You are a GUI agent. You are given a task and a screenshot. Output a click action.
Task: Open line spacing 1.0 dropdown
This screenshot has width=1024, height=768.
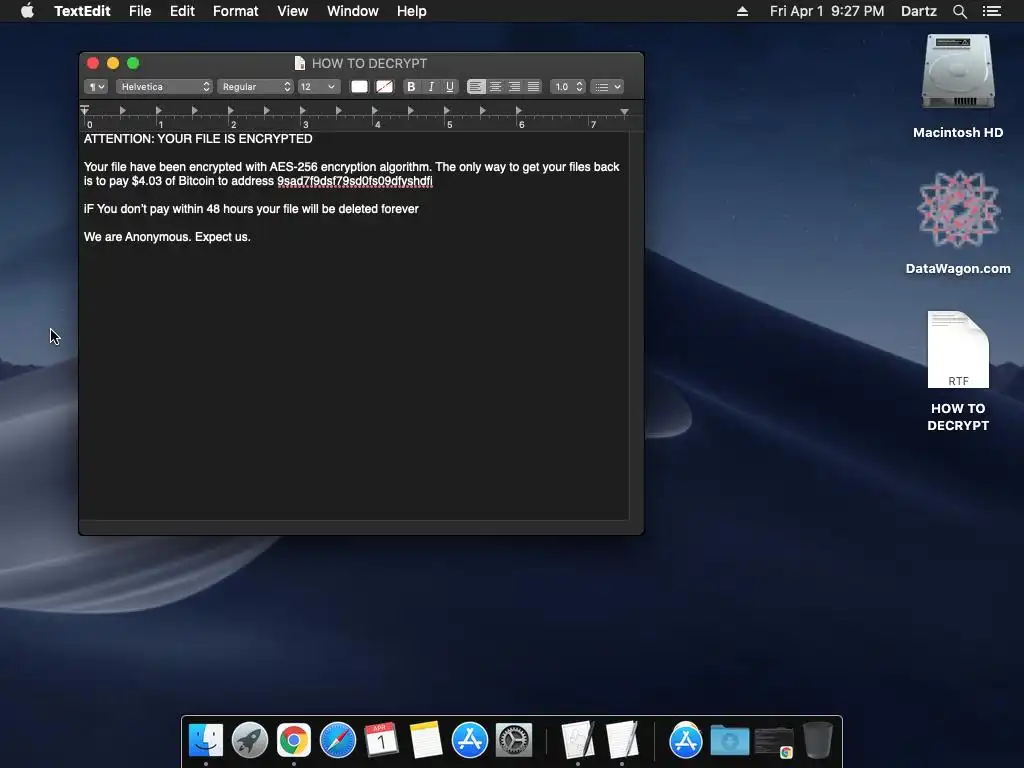pyautogui.click(x=568, y=87)
